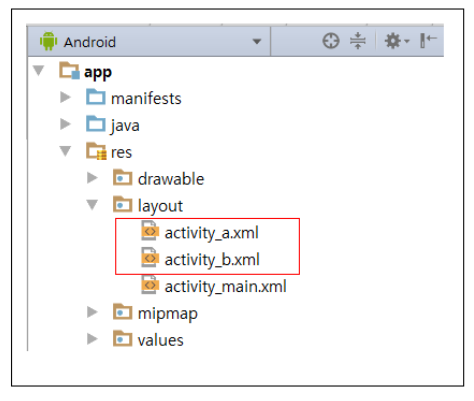Select the layout tree label
The height and width of the screenshot is (401, 474).
160,206
